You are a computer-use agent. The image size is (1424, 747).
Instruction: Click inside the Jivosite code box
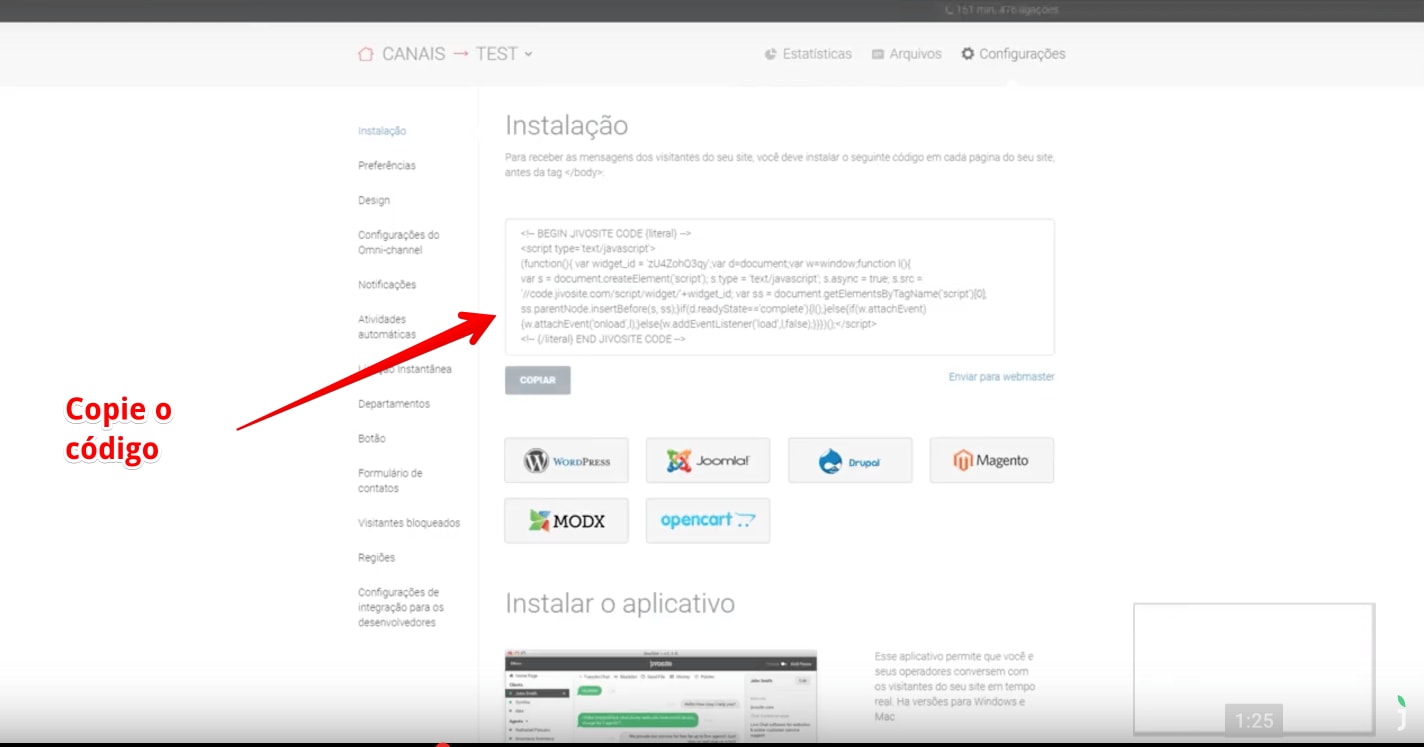tap(780, 287)
